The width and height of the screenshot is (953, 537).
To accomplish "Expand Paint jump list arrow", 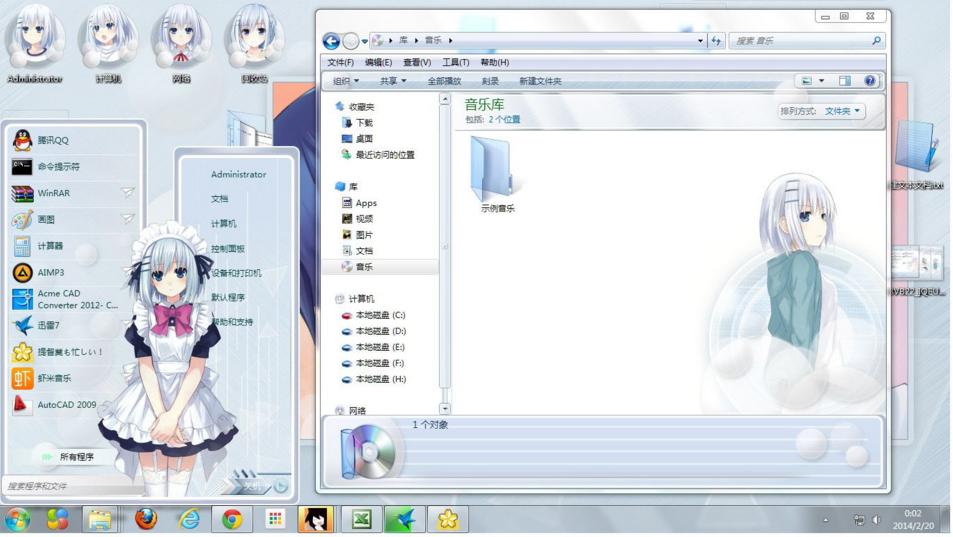I will point(128,219).
